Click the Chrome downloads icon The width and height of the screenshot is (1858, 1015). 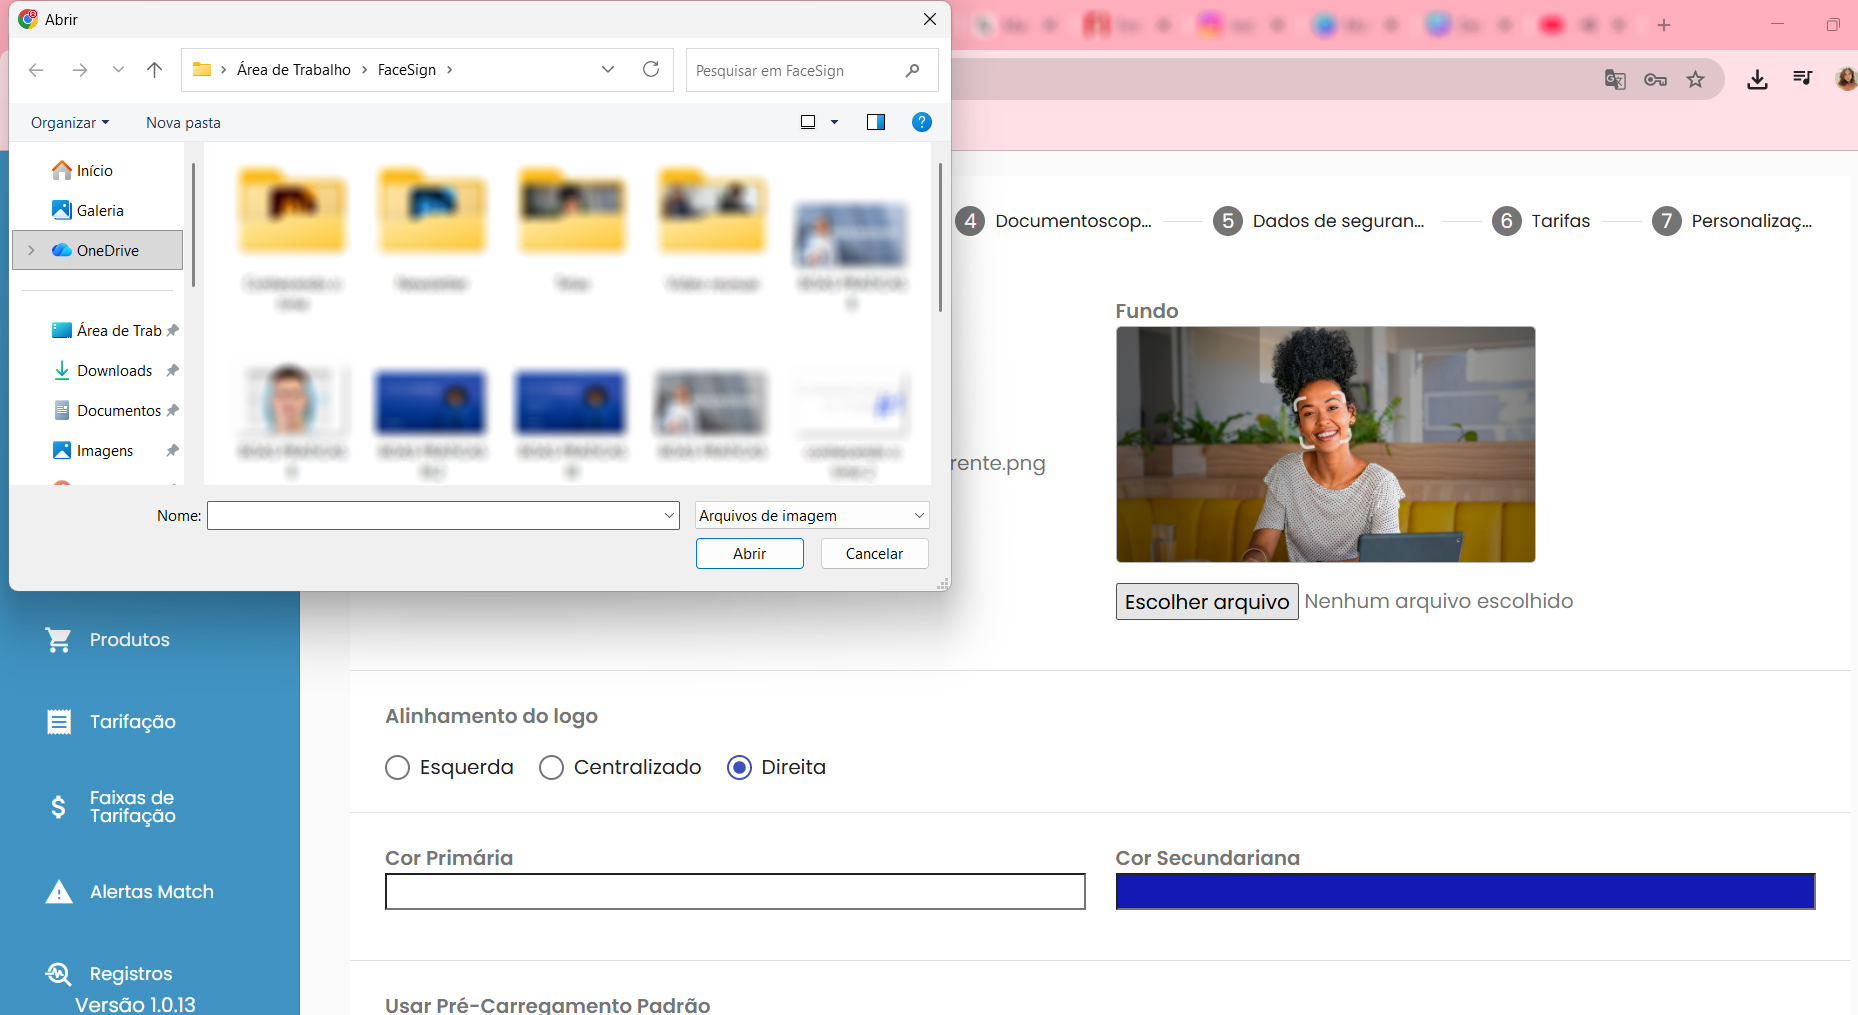pyautogui.click(x=1757, y=79)
